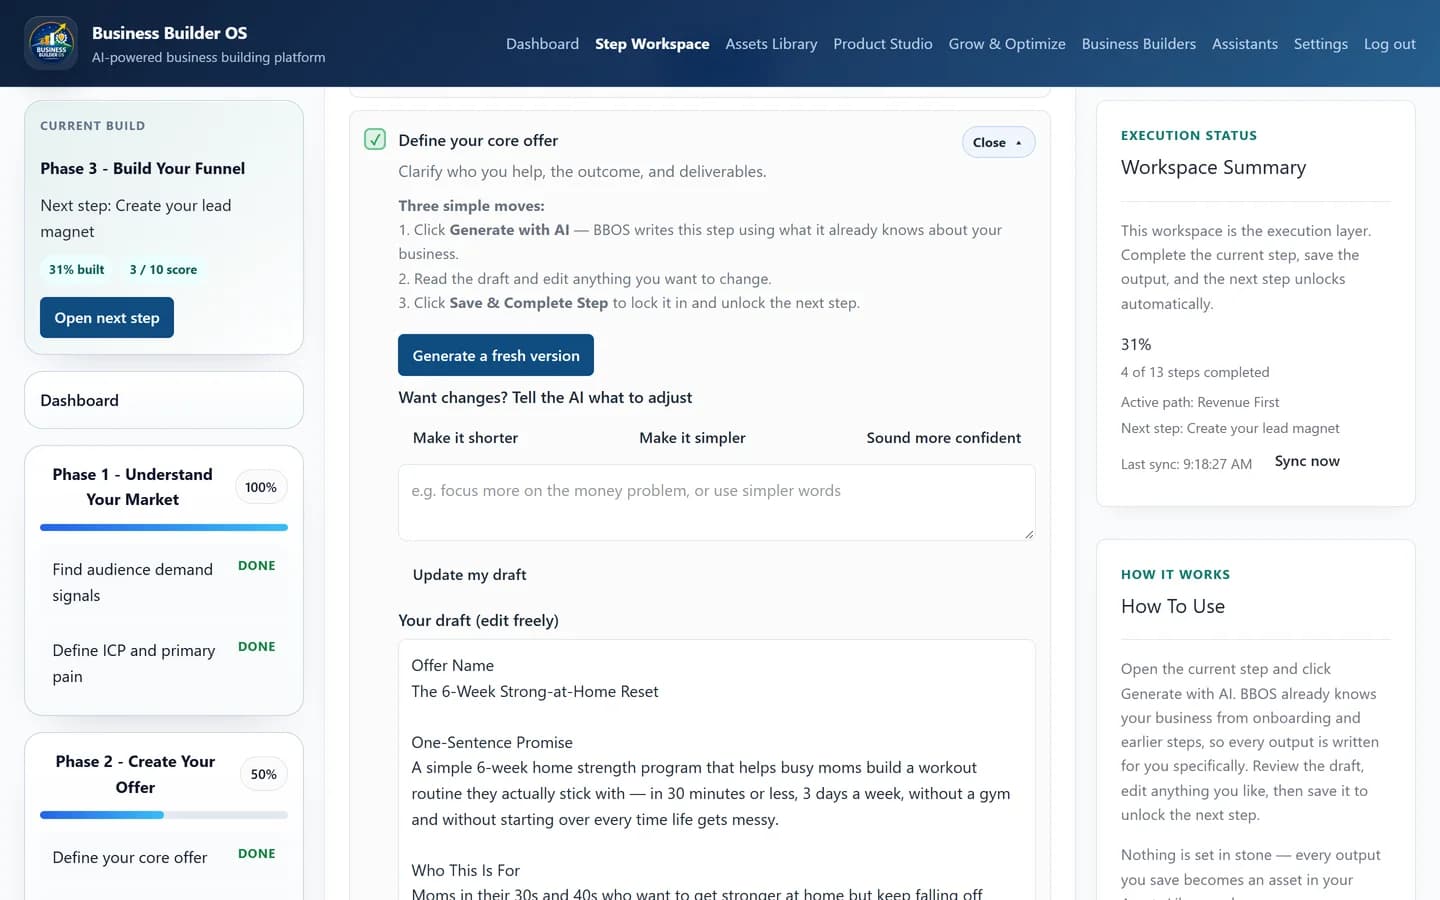This screenshot has height=900, width=1440.
Task: Click the 3 / 10 score badge
Action: pos(163,270)
